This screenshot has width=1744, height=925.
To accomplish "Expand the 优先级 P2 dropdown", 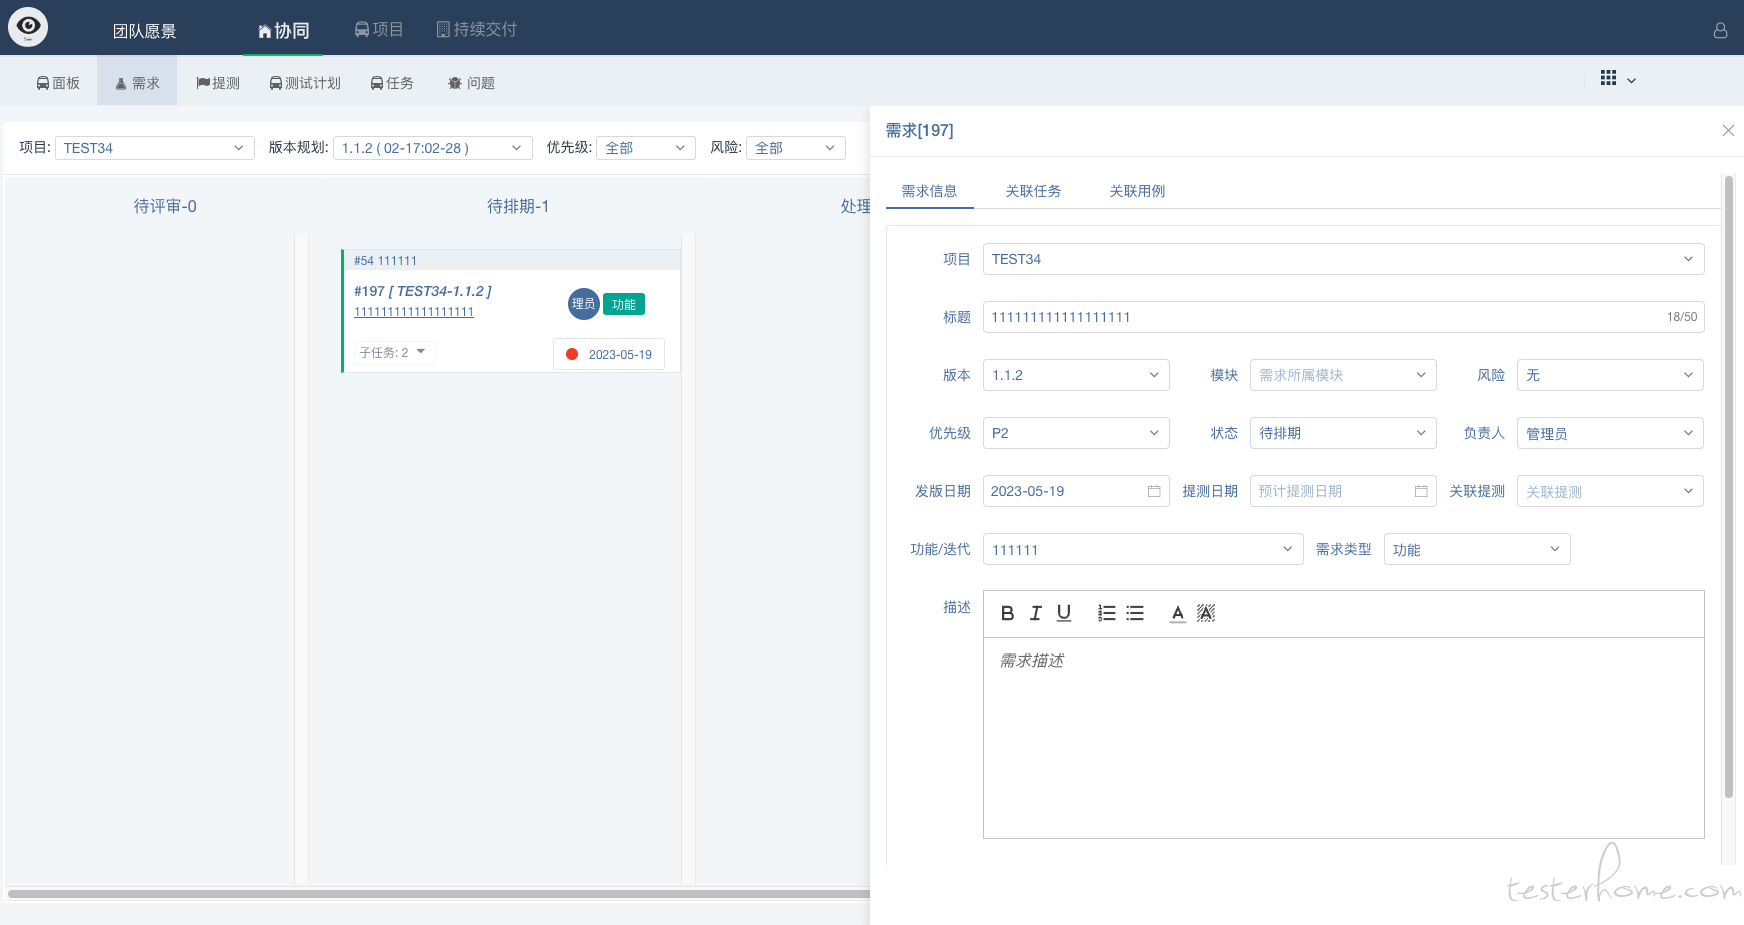I will tap(1076, 433).
